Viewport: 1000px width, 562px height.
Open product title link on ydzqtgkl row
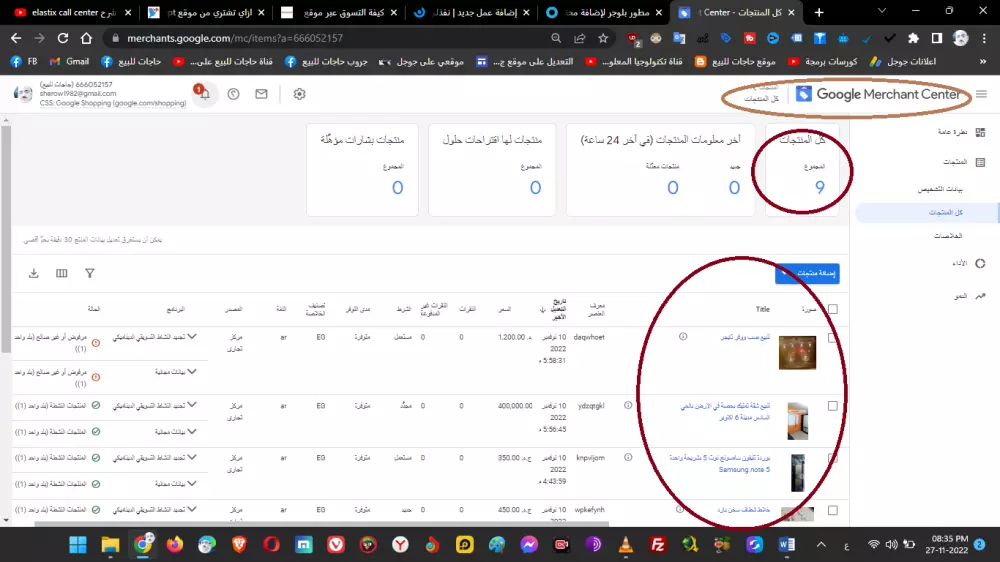pyautogui.click(x=725, y=411)
